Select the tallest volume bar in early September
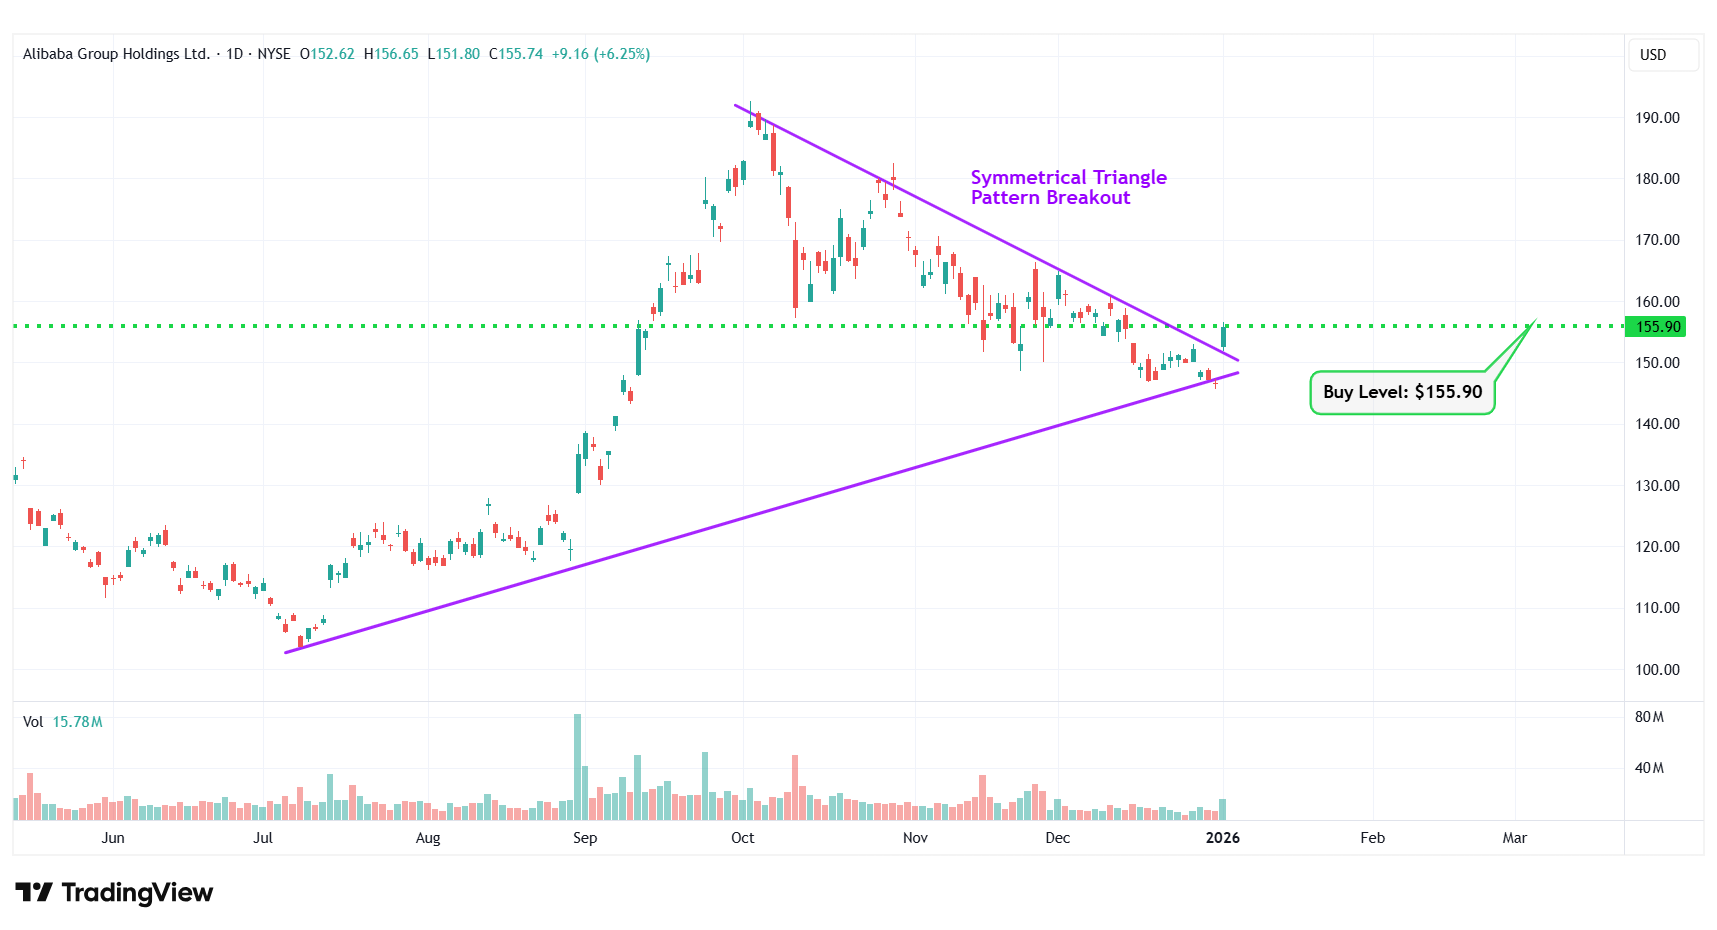Image resolution: width=1717 pixels, height=930 pixels. tap(577, 766)
